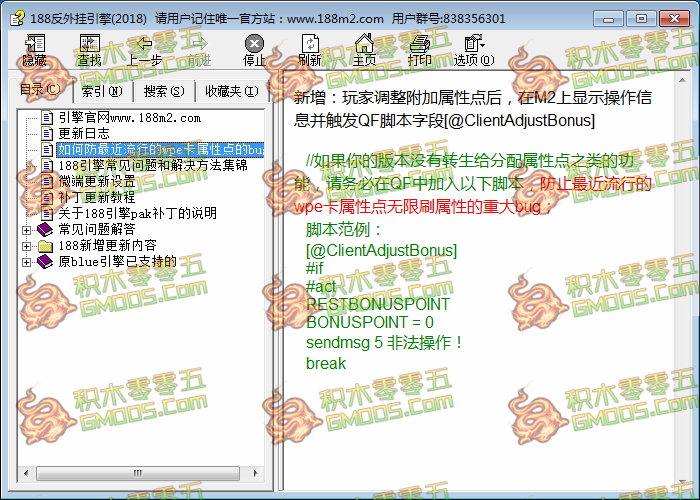
Task: Click the tree's horizontal scrollbar thumb
Action: [x=138, y=473]
